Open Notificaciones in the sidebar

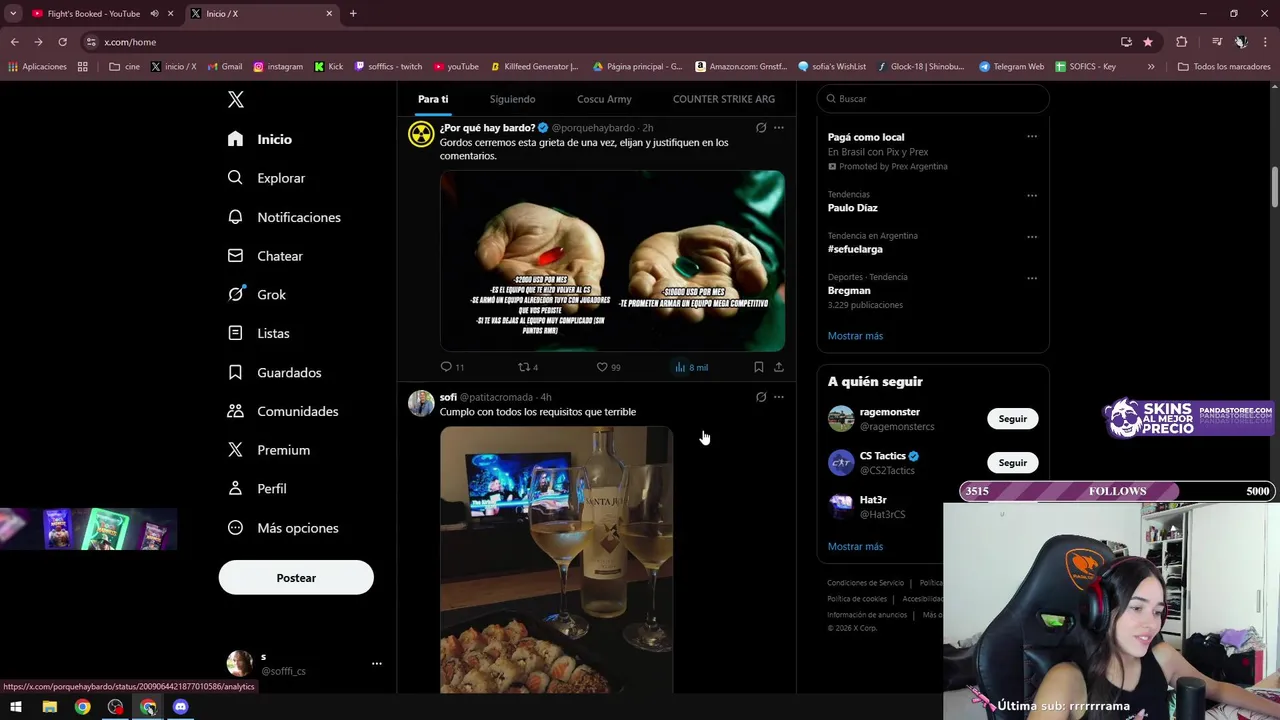[285, 217]
